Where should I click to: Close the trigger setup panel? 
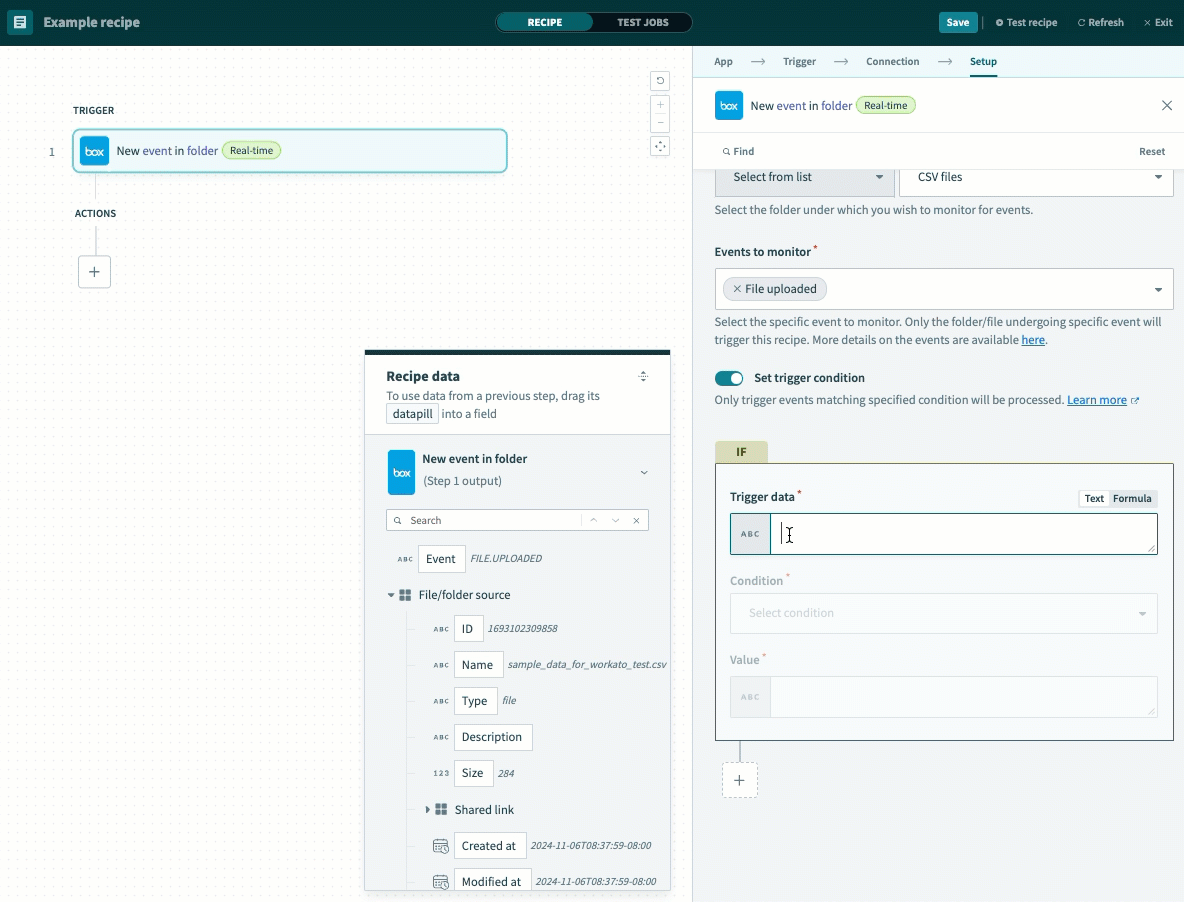[x=1166, y=105]
